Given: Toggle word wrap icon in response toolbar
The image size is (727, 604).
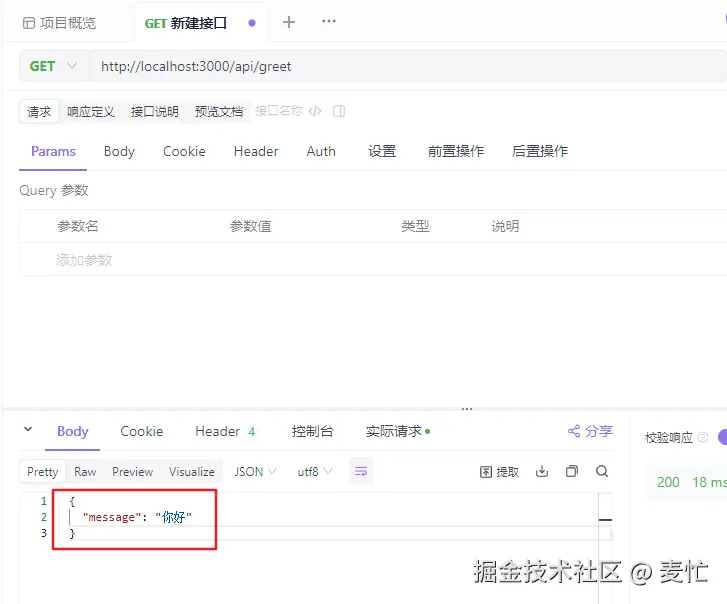Looking at the screenshot, I should pos(361,472).
